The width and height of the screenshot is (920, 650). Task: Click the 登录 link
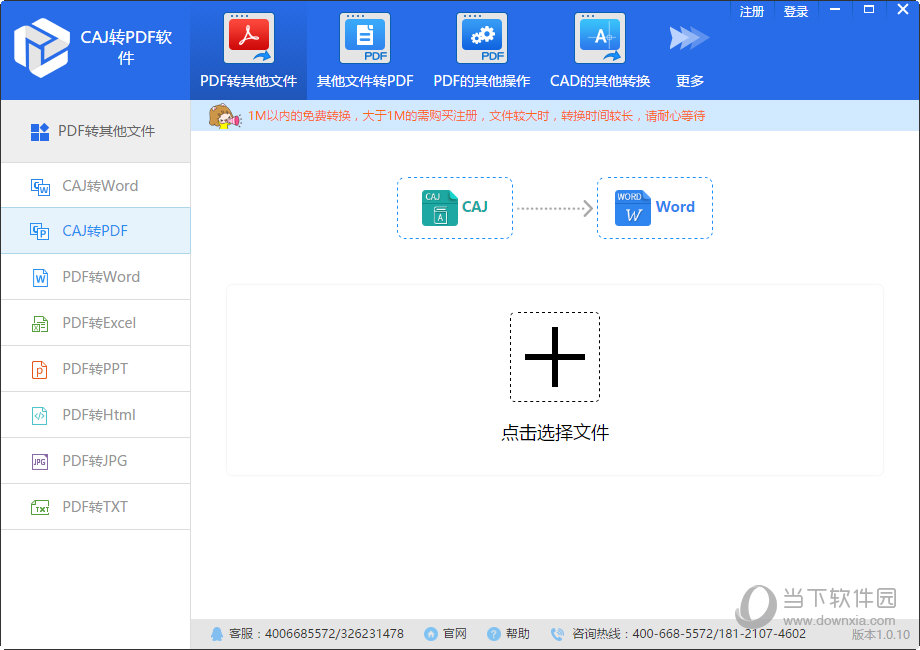796,11
